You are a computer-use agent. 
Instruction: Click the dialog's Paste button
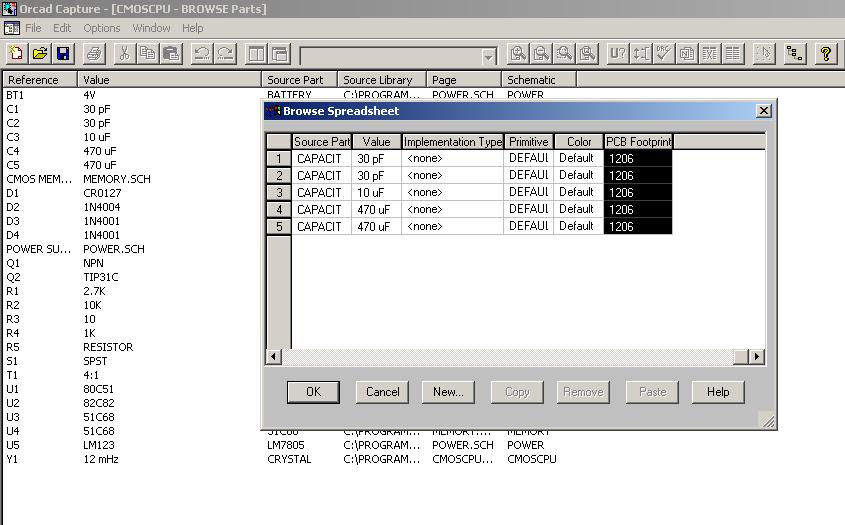click(x=652, y=392)
